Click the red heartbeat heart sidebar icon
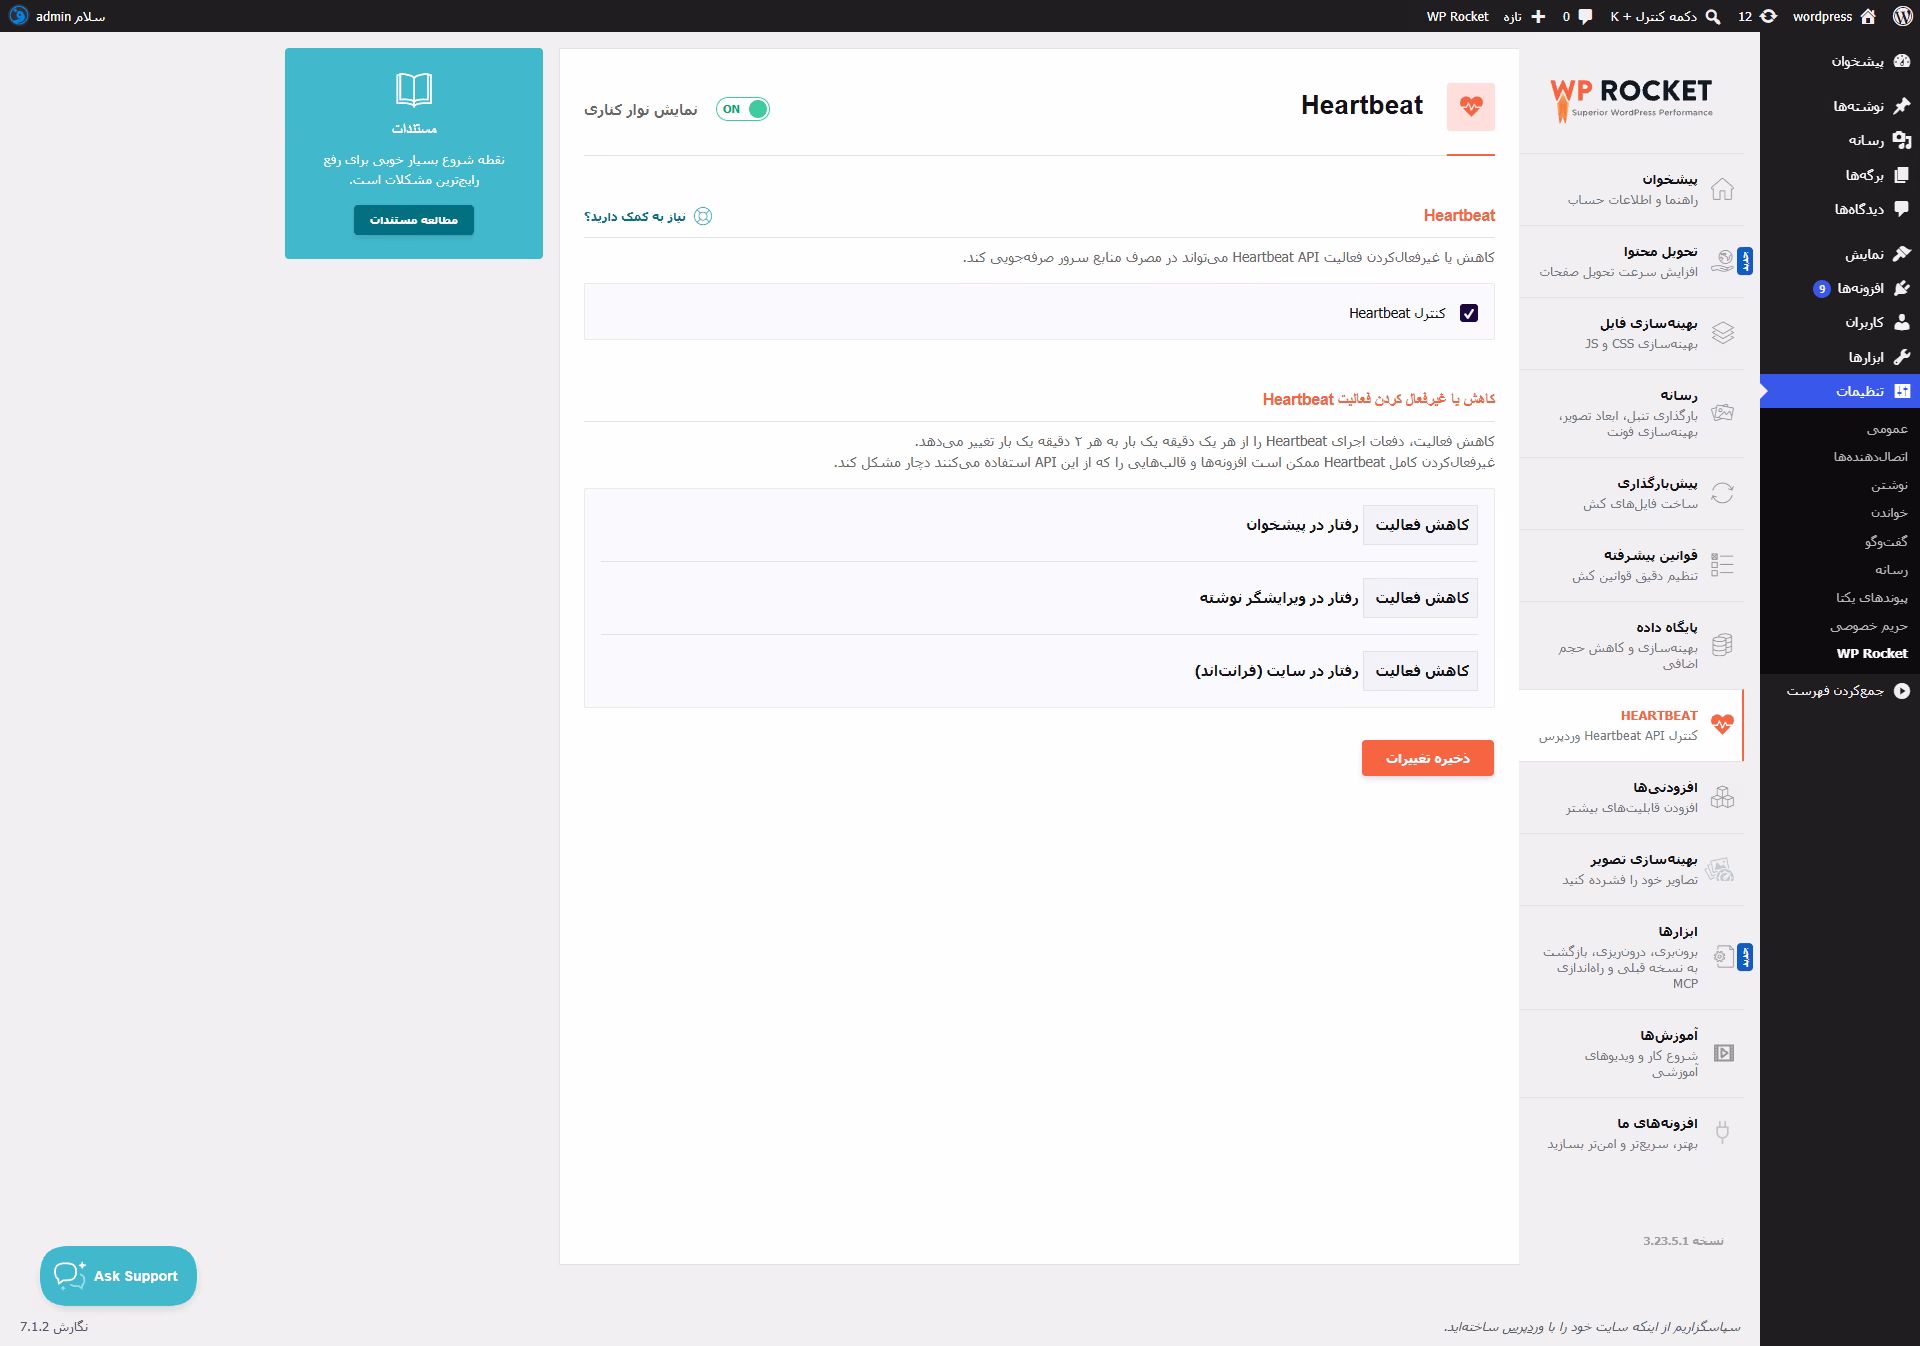 tap(1722, 725)
